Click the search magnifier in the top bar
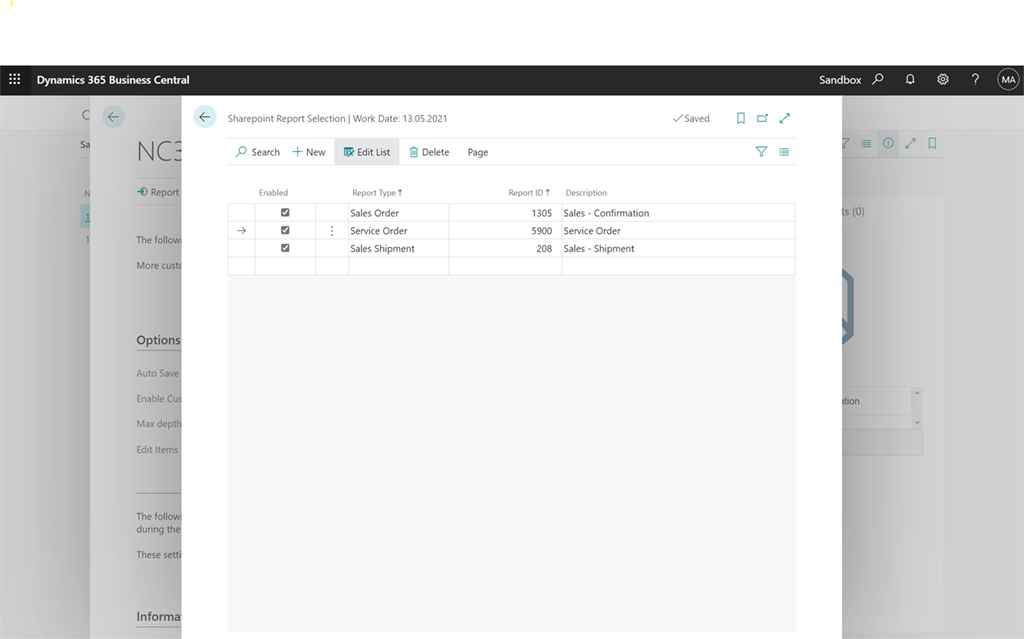Image resolution: width=1024 pixels, height=639 pixels. pyautogui.click(x=878, y=79)
